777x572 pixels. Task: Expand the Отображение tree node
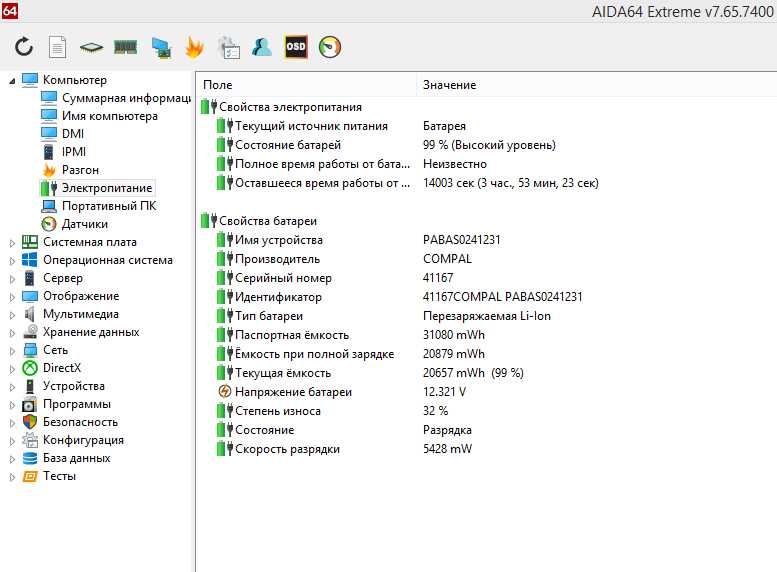(12, 297)
